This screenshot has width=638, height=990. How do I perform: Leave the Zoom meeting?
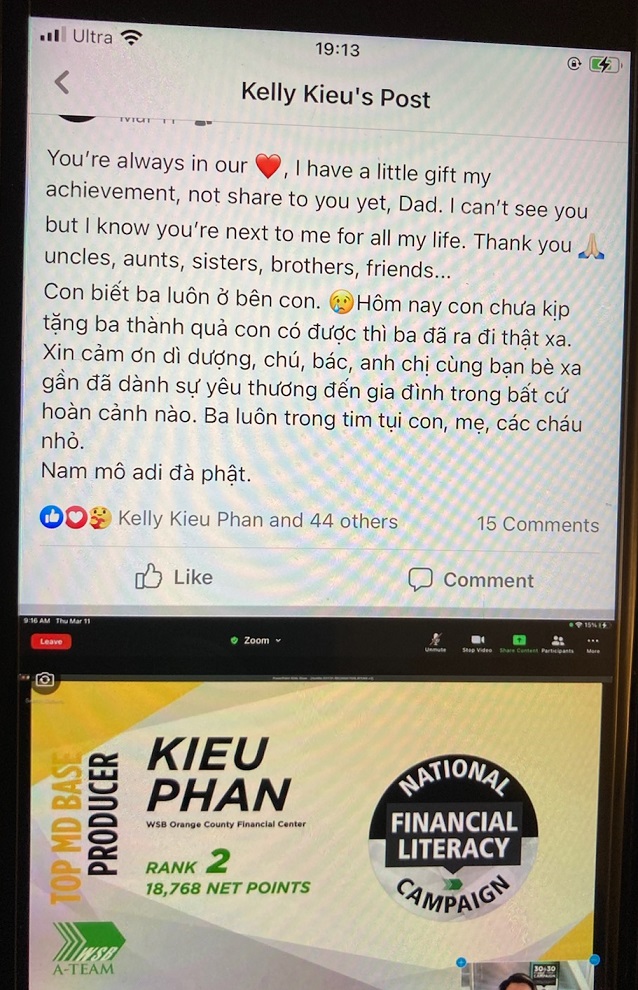pyautogui.click(x=51, y=641)
